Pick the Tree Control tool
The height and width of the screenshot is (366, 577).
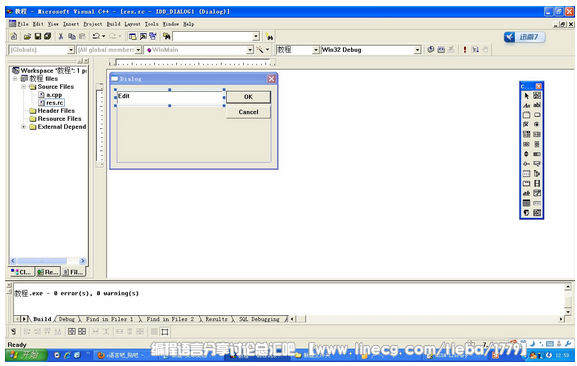click(x=537, y=174)
